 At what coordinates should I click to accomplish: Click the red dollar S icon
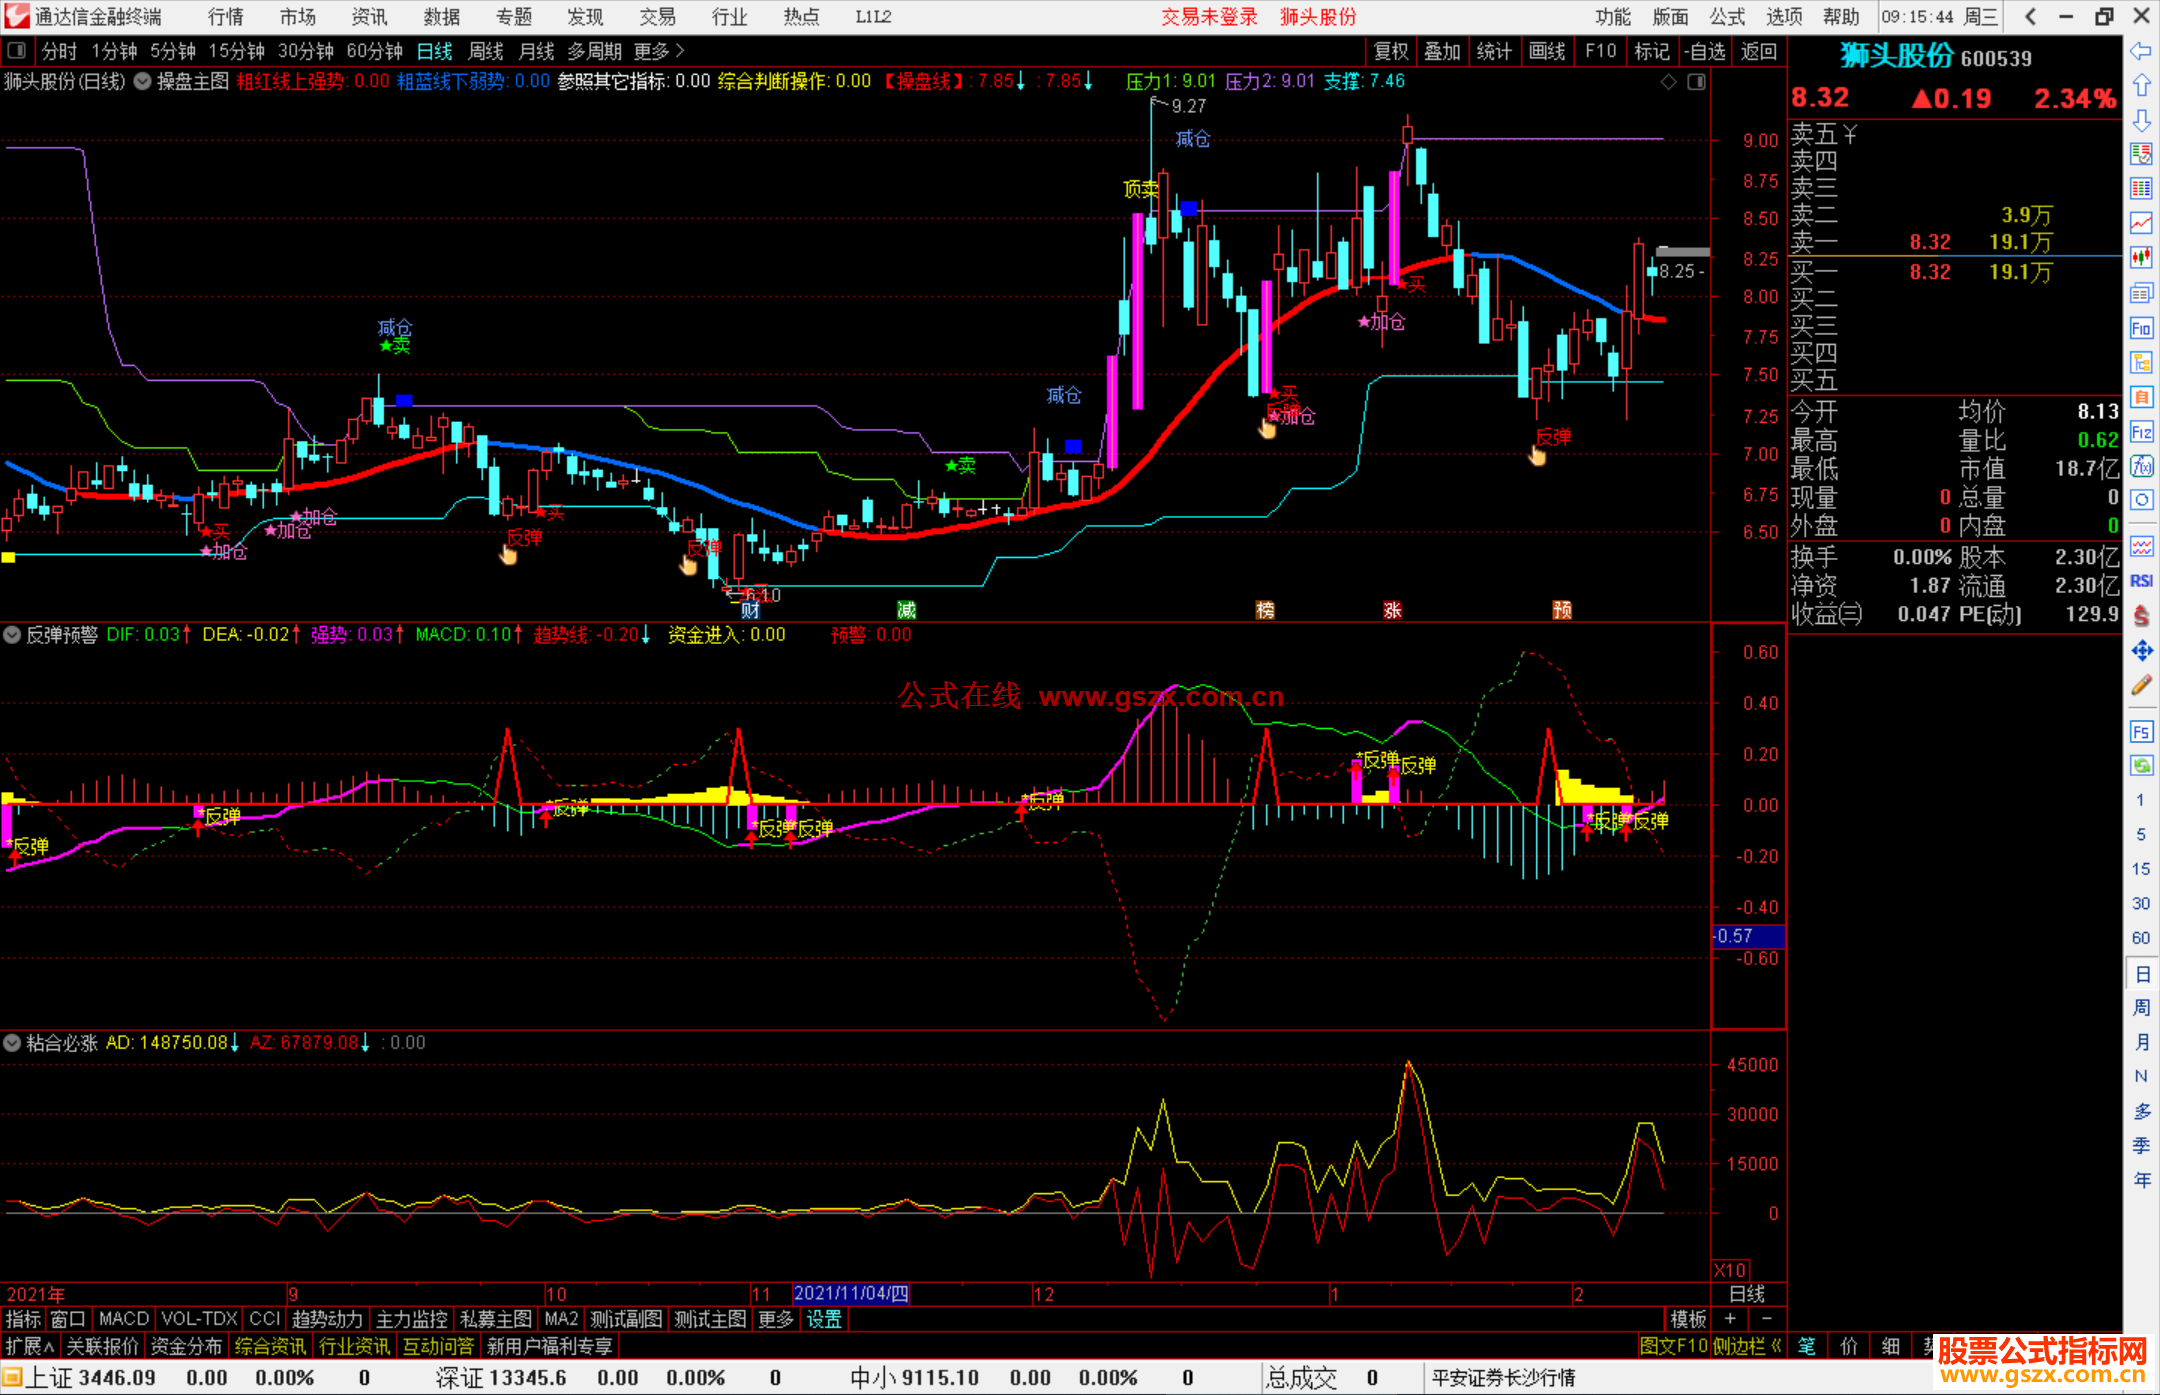pos(2141,616)
